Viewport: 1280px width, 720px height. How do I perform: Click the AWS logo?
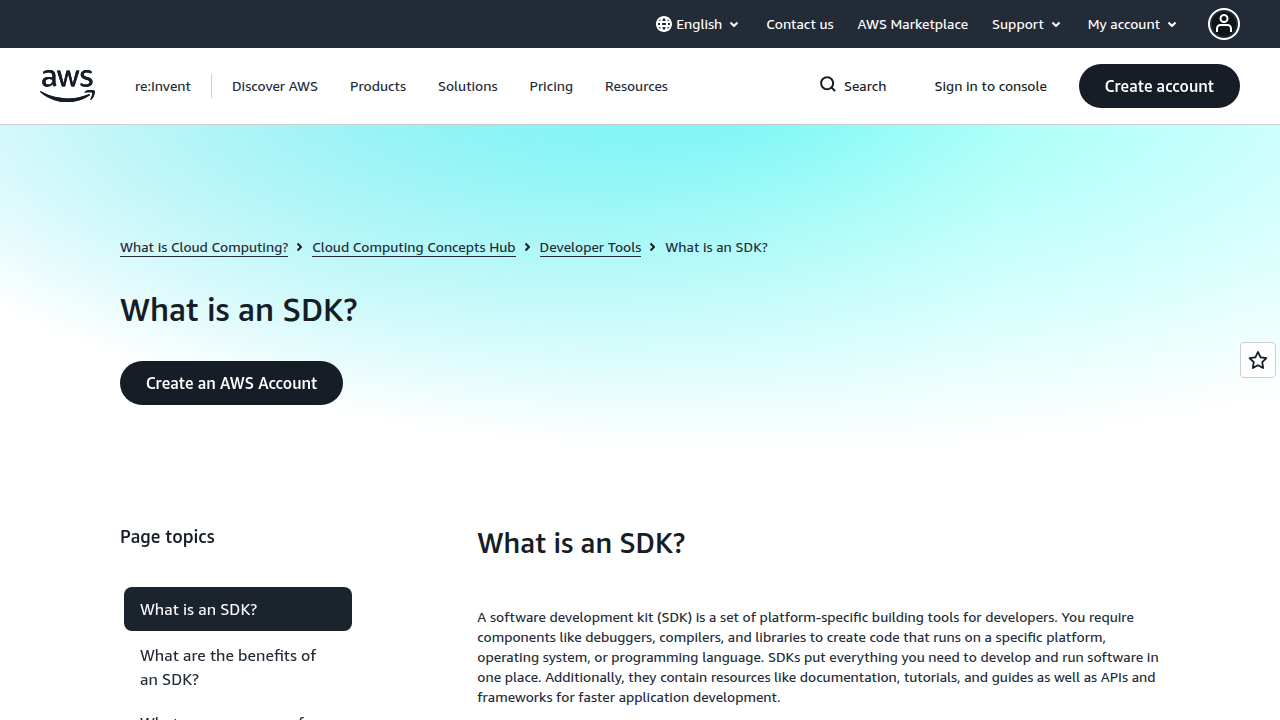[68, 86]
